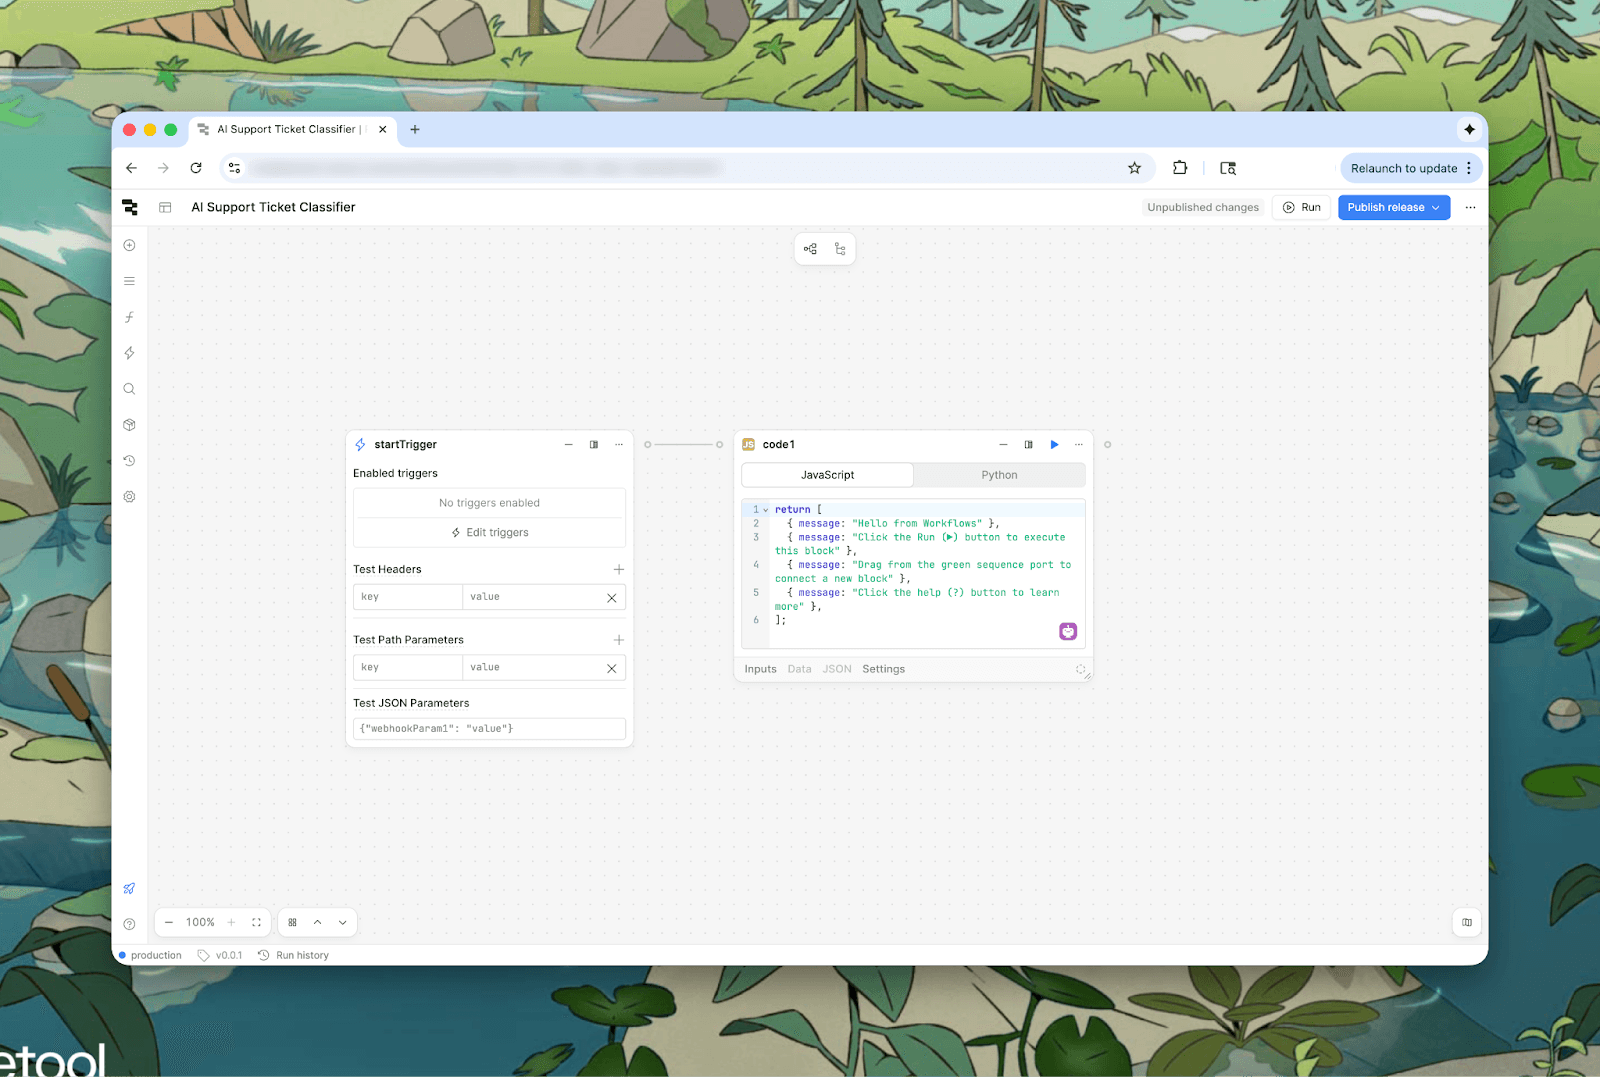Execute the code1 block with its play icon

pos(1054,444)
